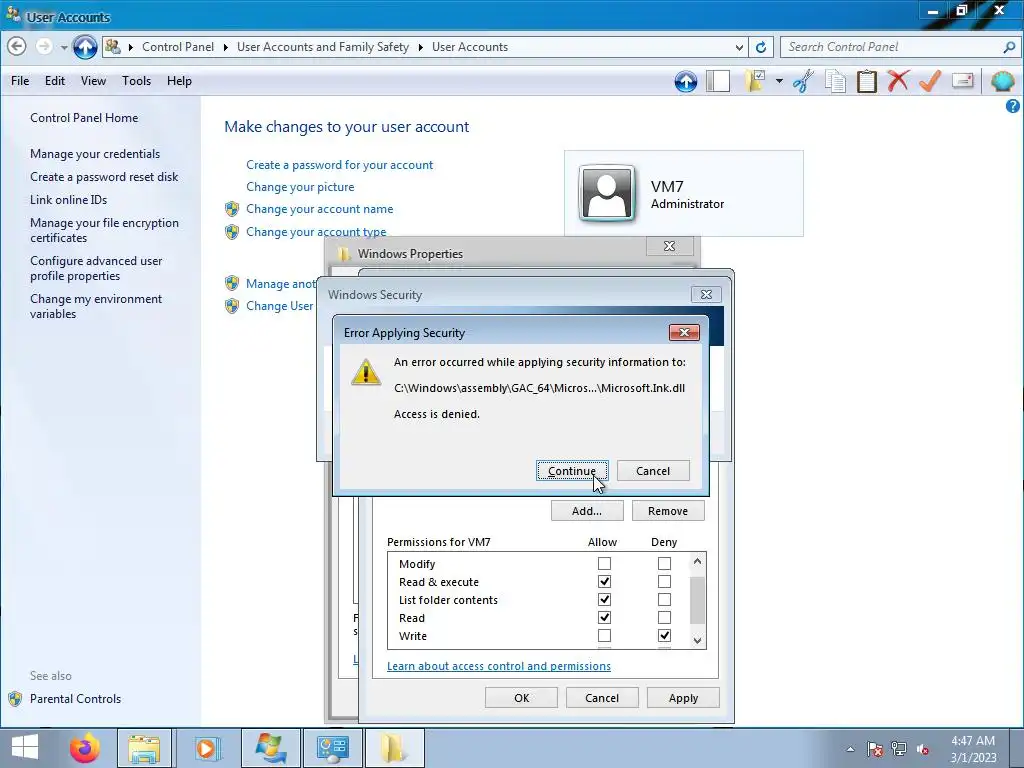Check Deny for the Modify permission
This screenshot has height=768, width=1024.
pos(664,563)
